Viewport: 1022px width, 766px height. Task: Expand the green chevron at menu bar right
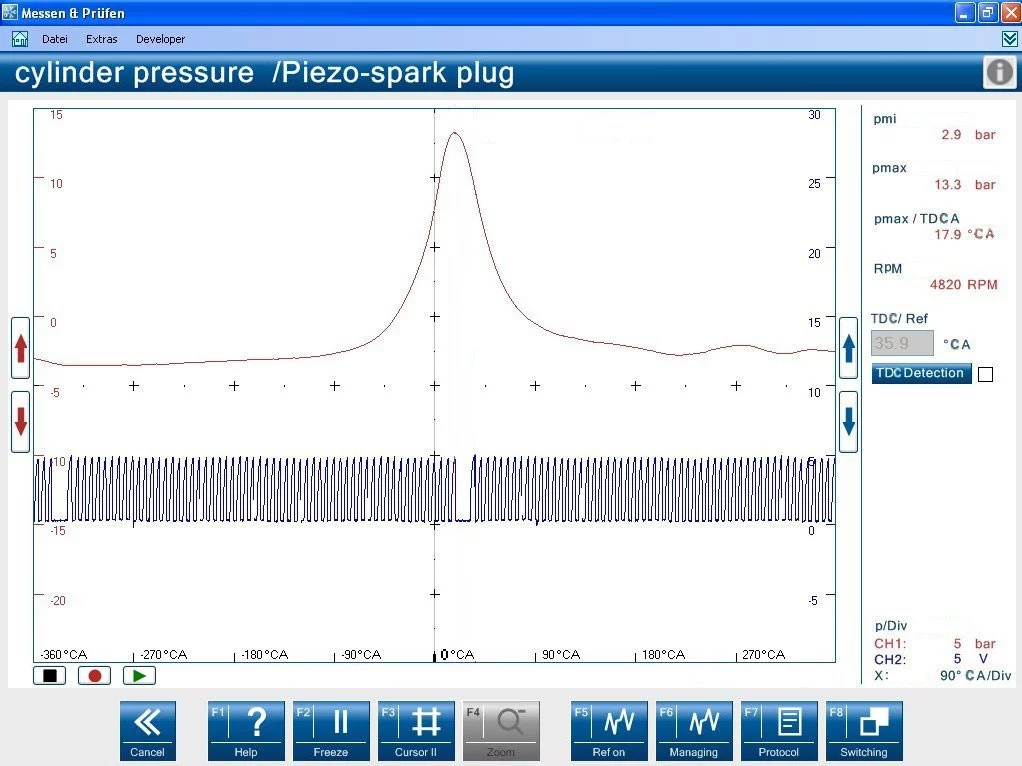(x=1009, y=39)
